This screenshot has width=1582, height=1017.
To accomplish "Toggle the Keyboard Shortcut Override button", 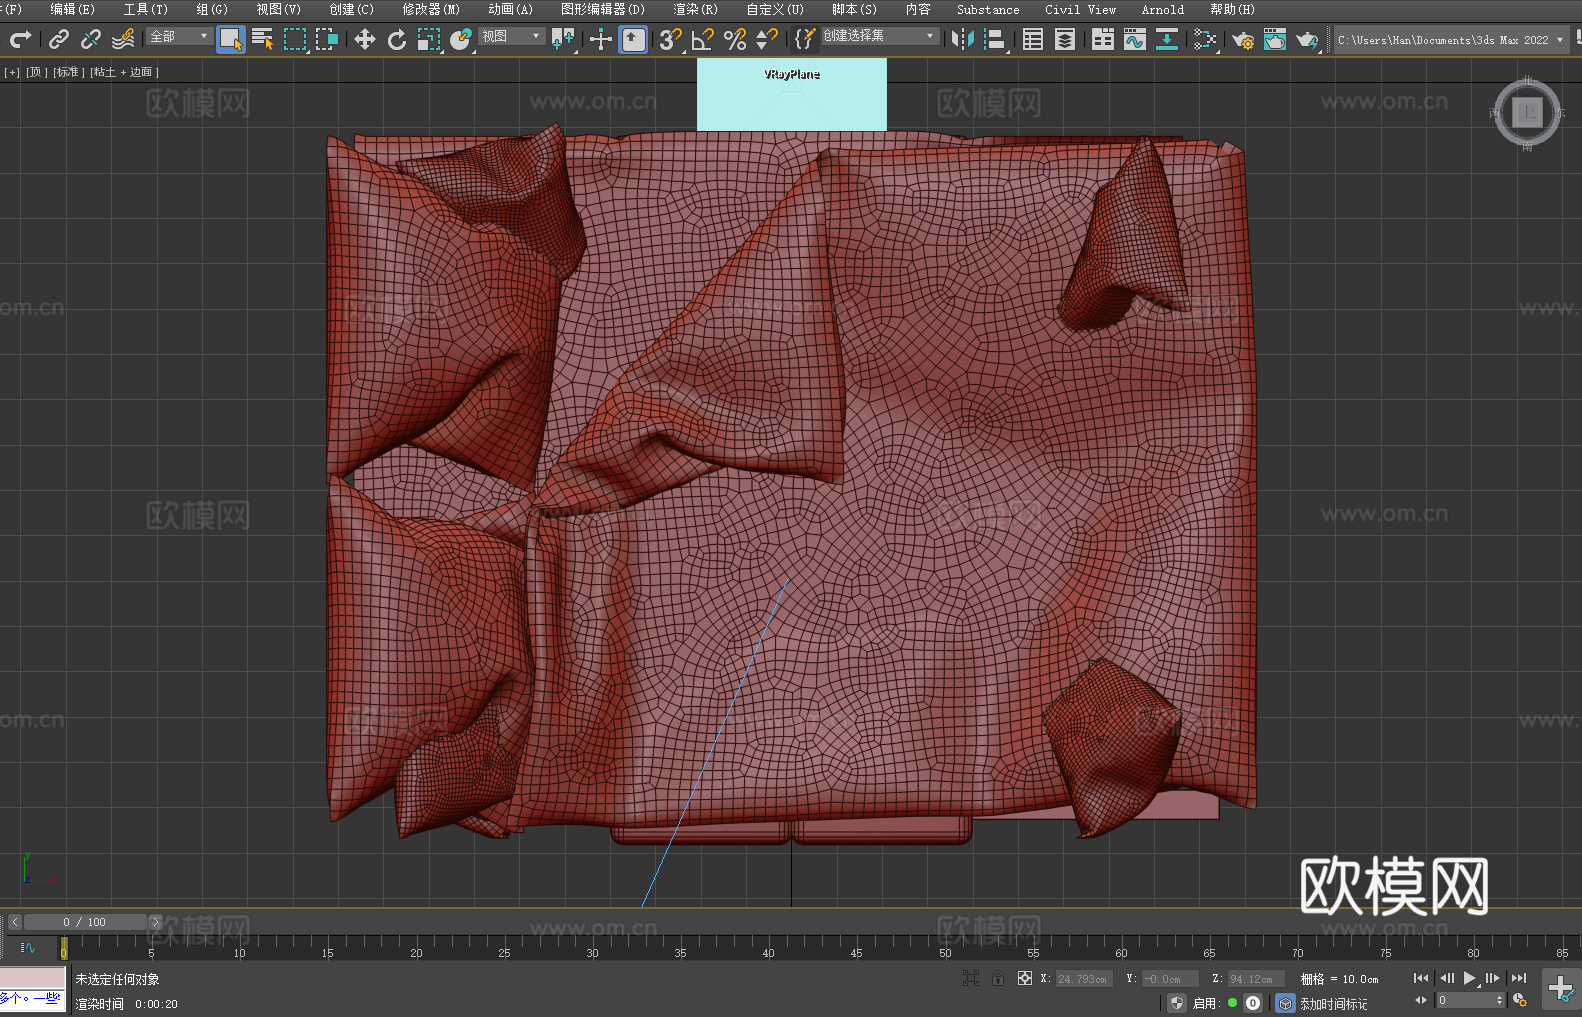I will pos(634,39).
